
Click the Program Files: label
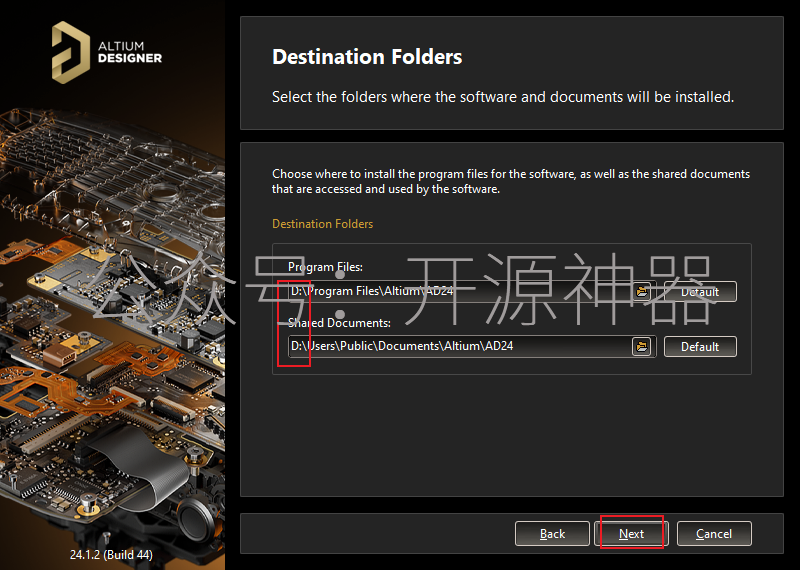coord(326,267)
